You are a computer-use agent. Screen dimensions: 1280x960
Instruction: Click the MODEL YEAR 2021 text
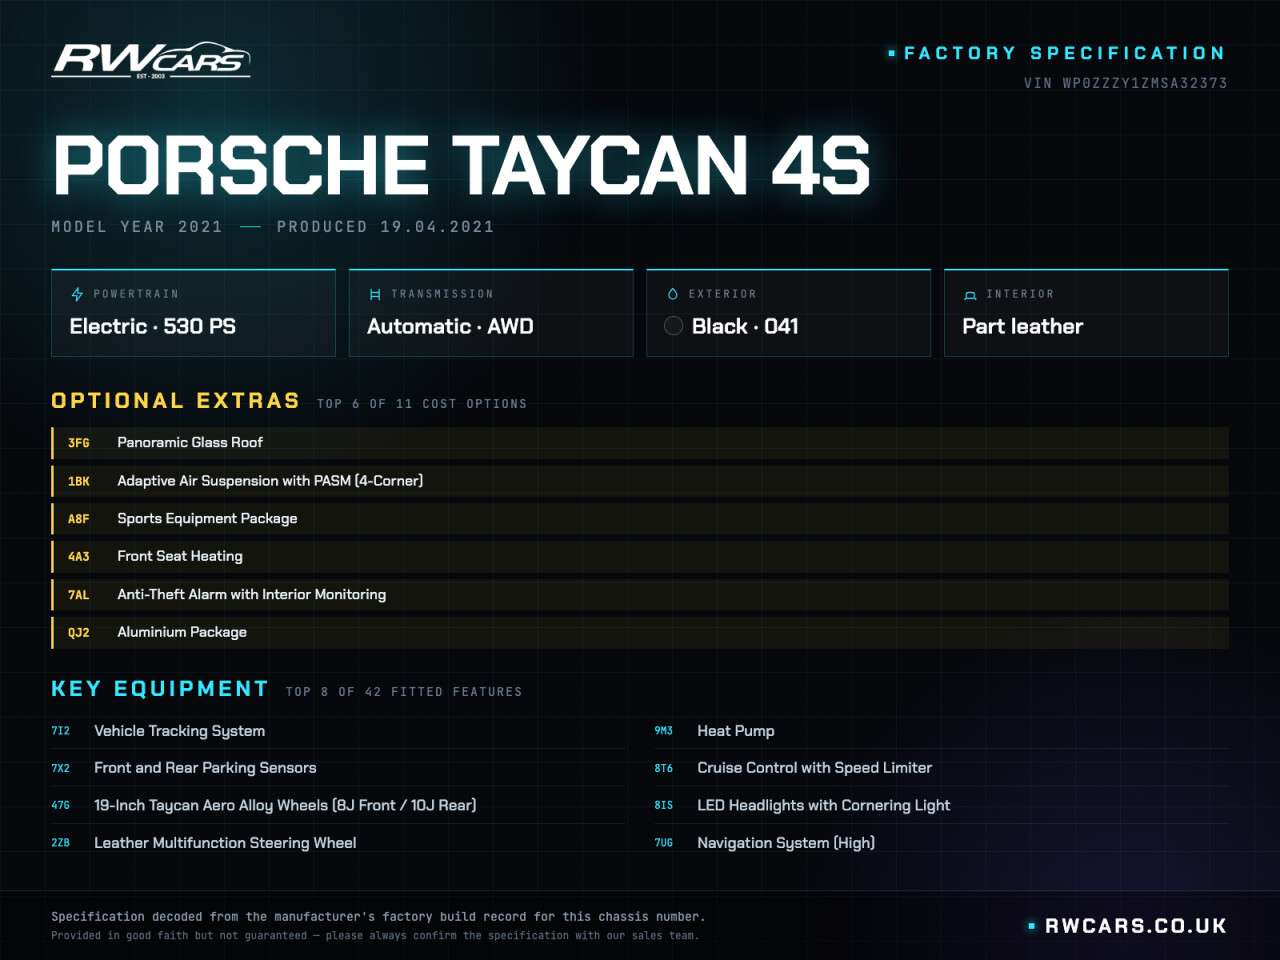point(137,227)
